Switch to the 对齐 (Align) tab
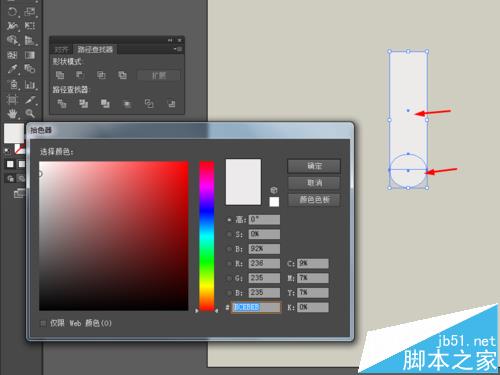This screenshot has height=375, width=500. coord(61,50)
